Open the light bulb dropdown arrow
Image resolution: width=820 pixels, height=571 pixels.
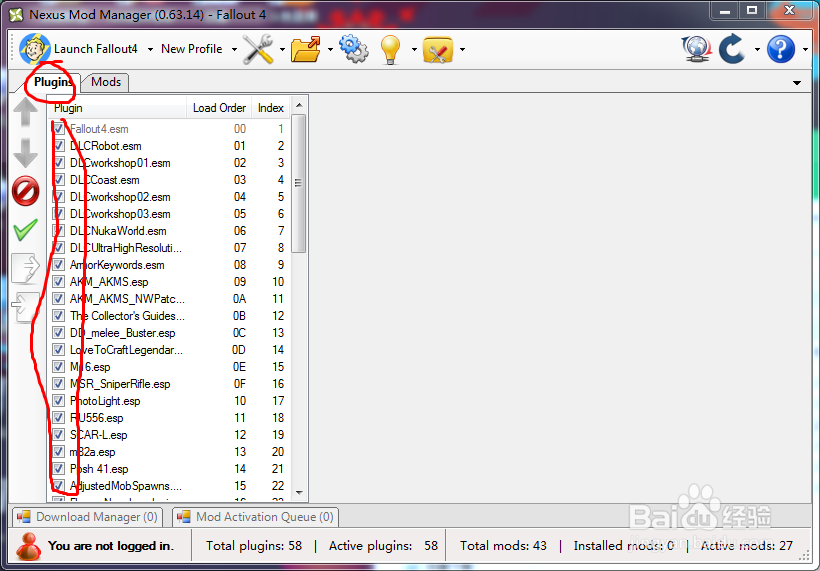click(x=414, y=50)
